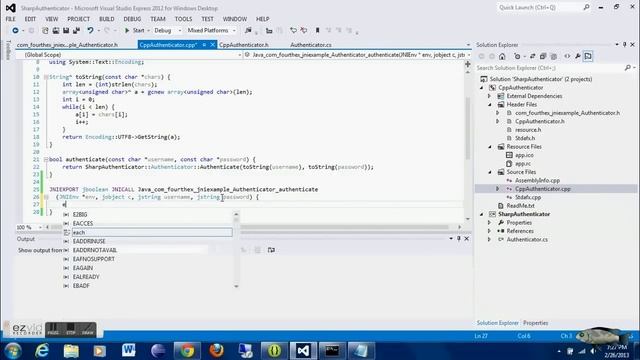The image size is (640, 360).
Task: Click the Find in Files toolbar icon
Action: coord(248,31)
